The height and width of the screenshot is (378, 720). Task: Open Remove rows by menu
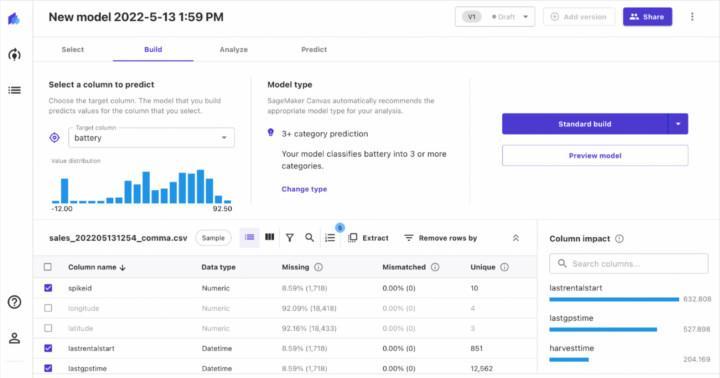click(440, 238)
